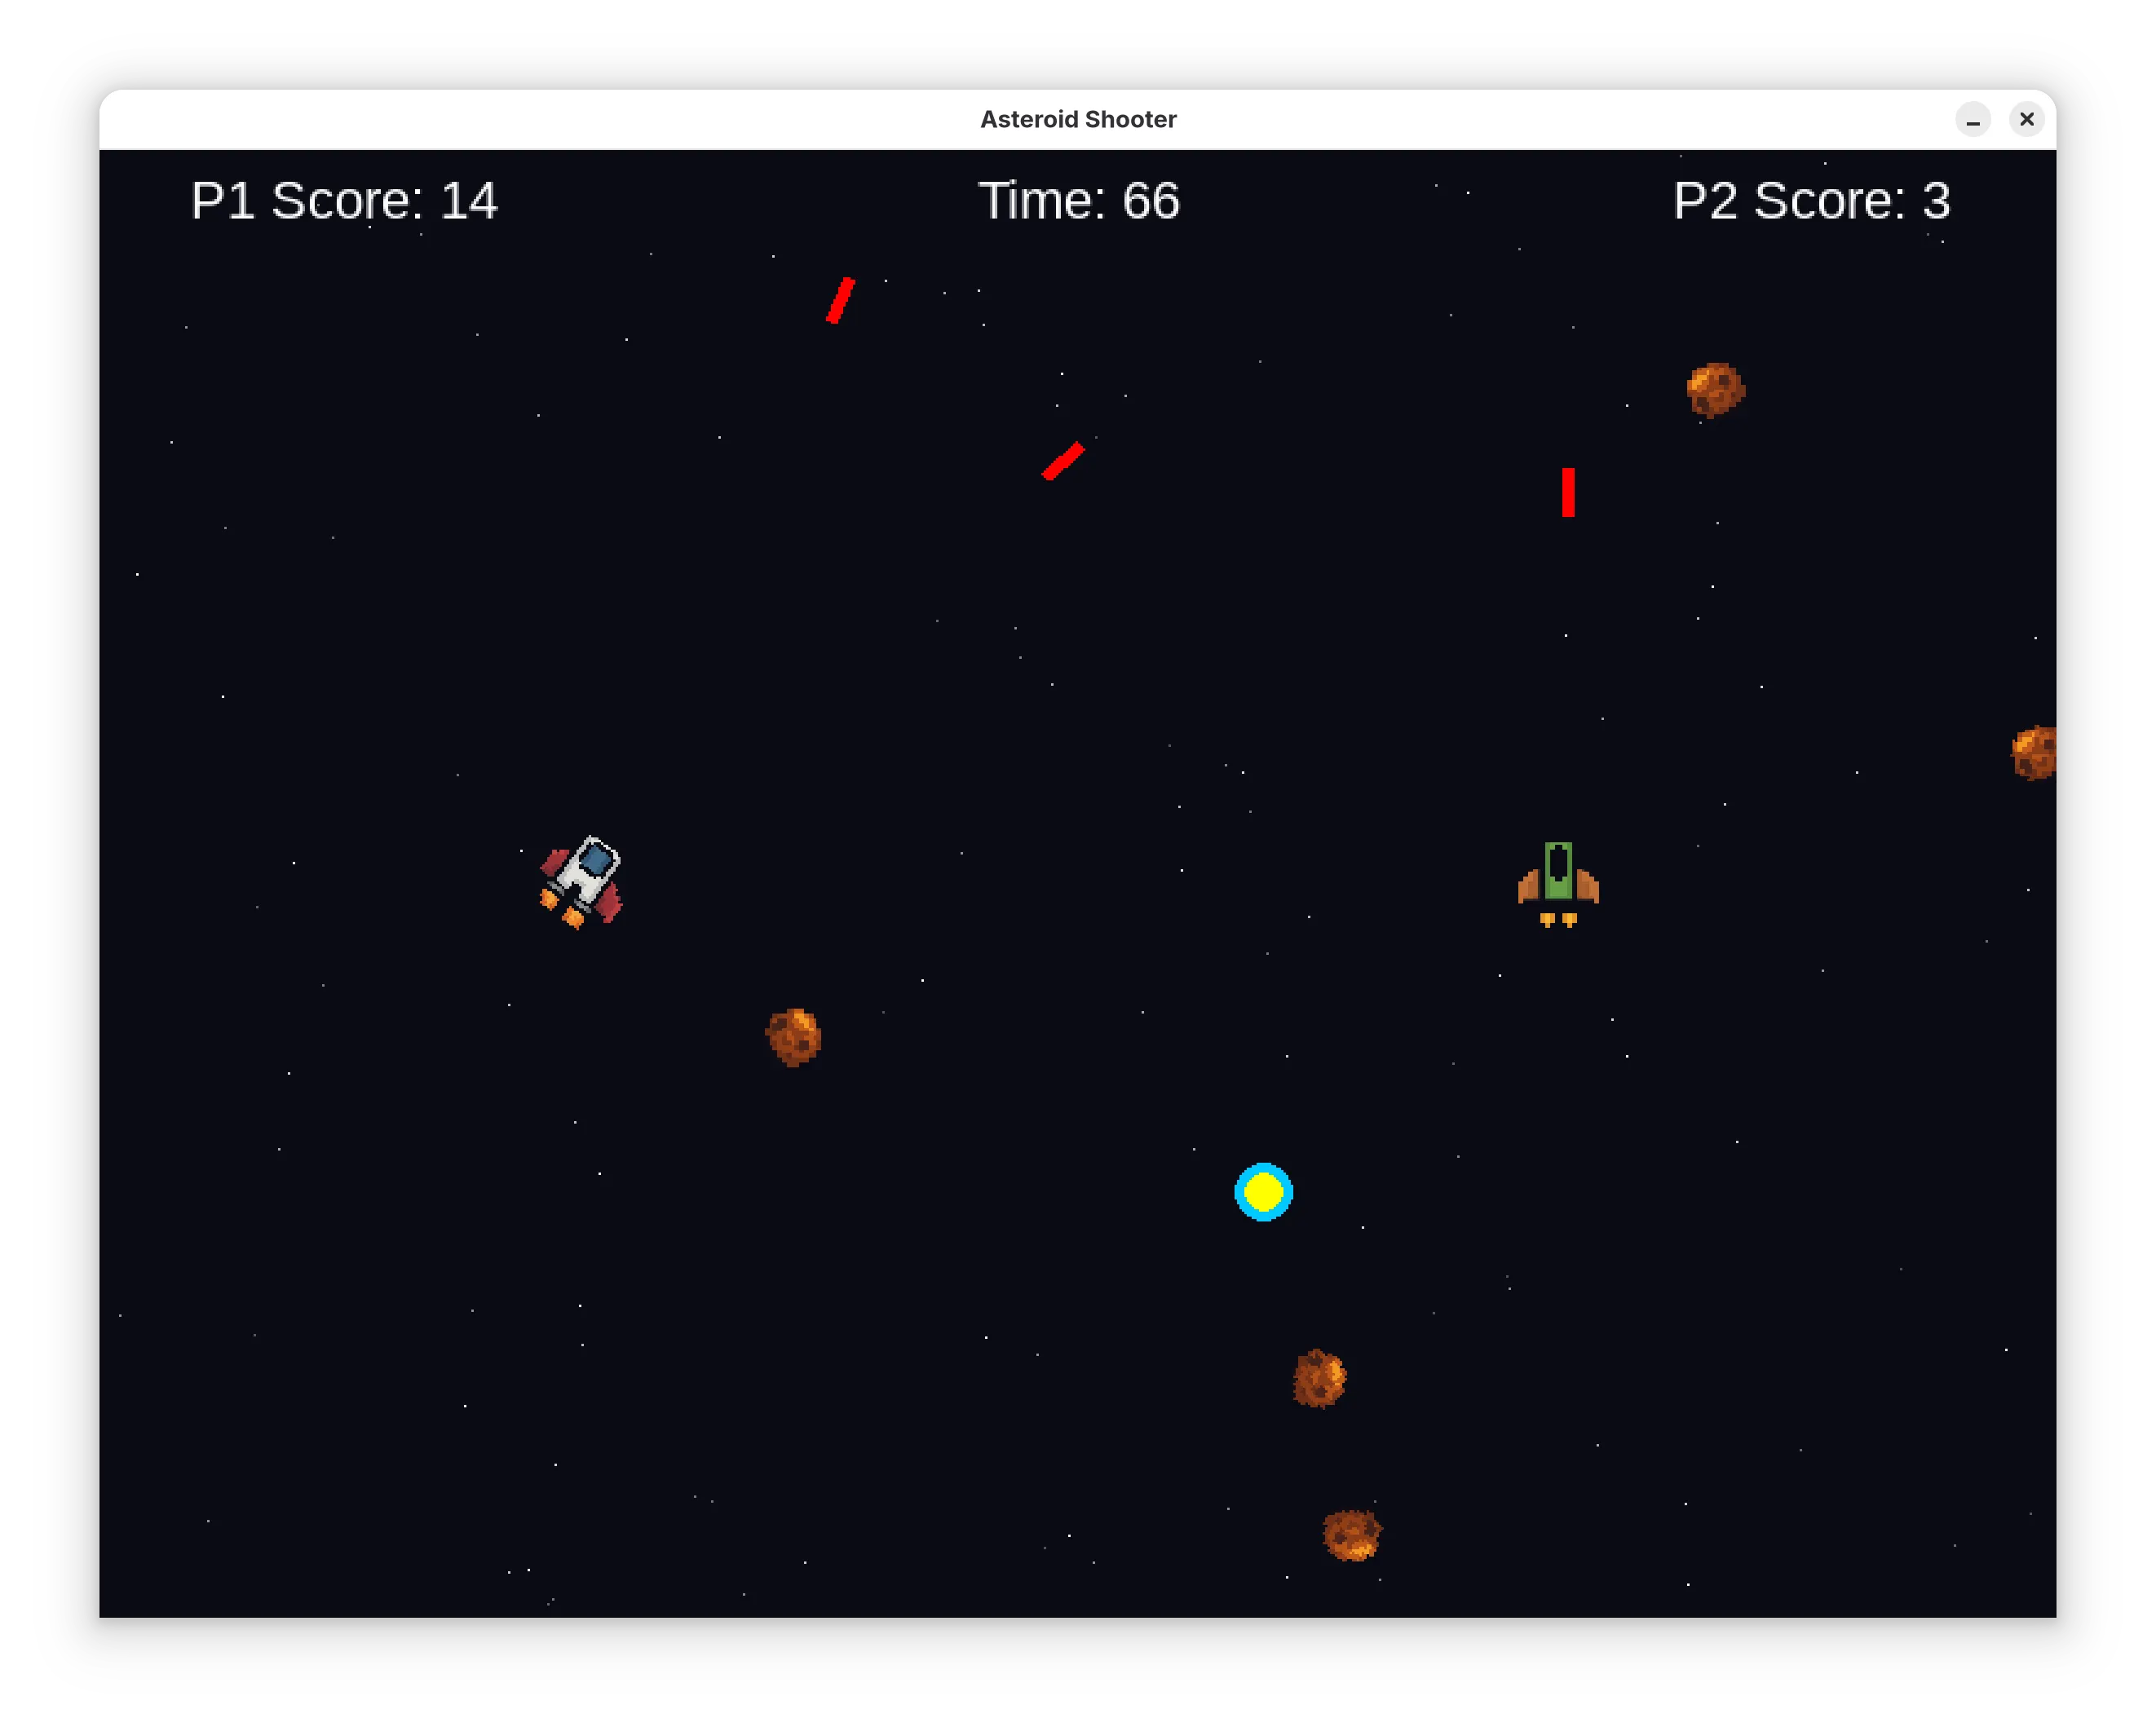Click the vertical red laser above green ship

[1568, 492]
